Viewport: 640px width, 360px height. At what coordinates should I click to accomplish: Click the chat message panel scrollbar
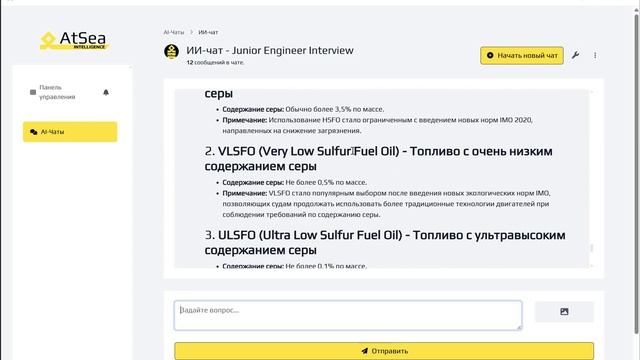pos(591,247)
